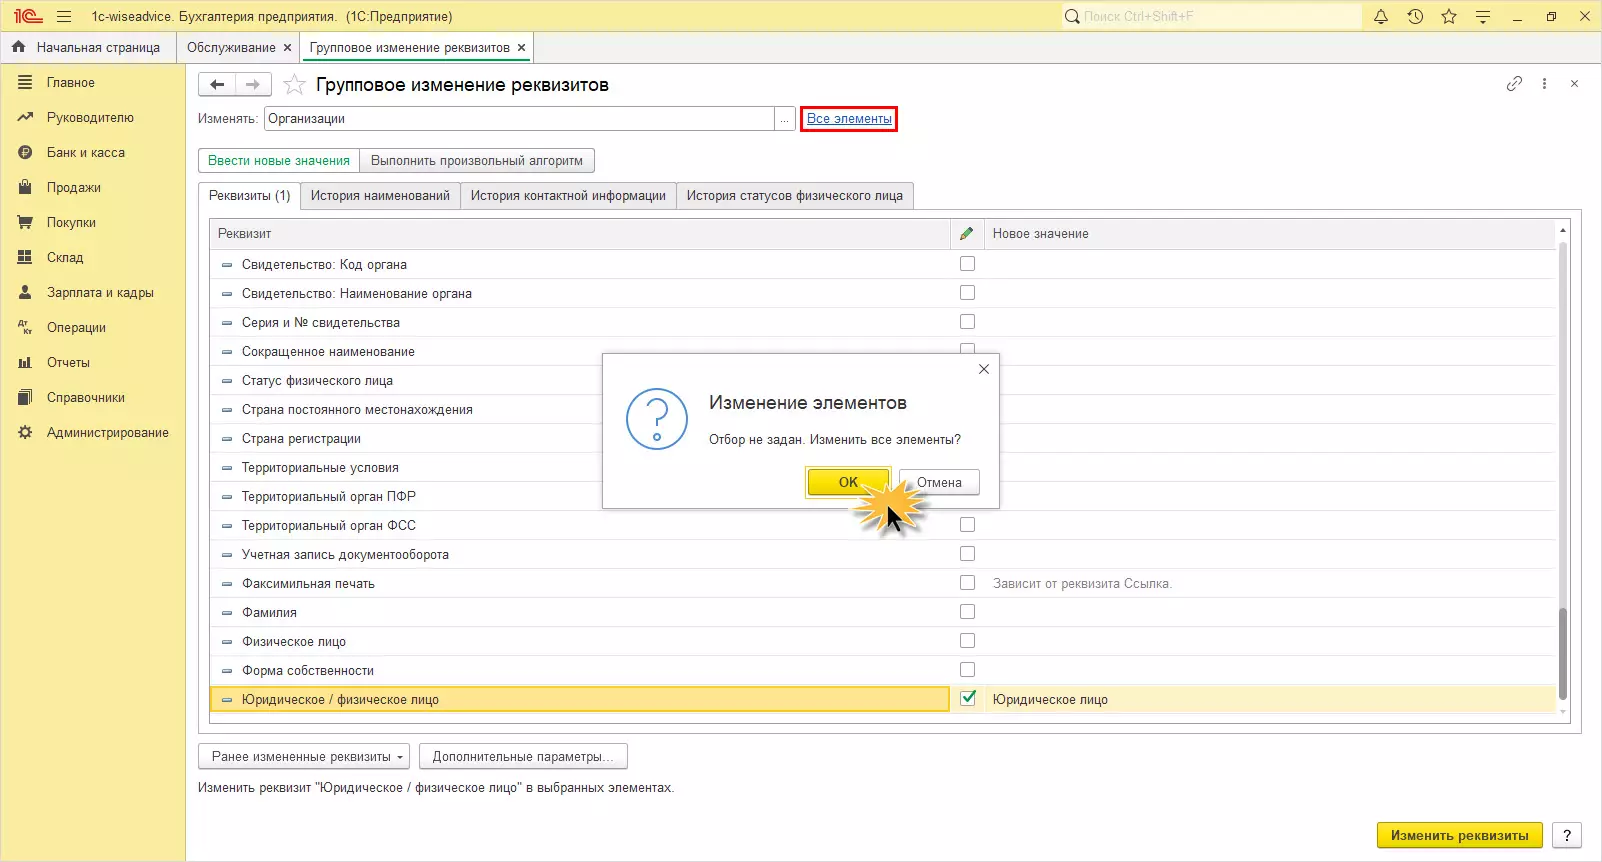This screenshot has height=862, width=1602.
Task: Click the Изменить реквизиты button
Action: click(1459, 835)
